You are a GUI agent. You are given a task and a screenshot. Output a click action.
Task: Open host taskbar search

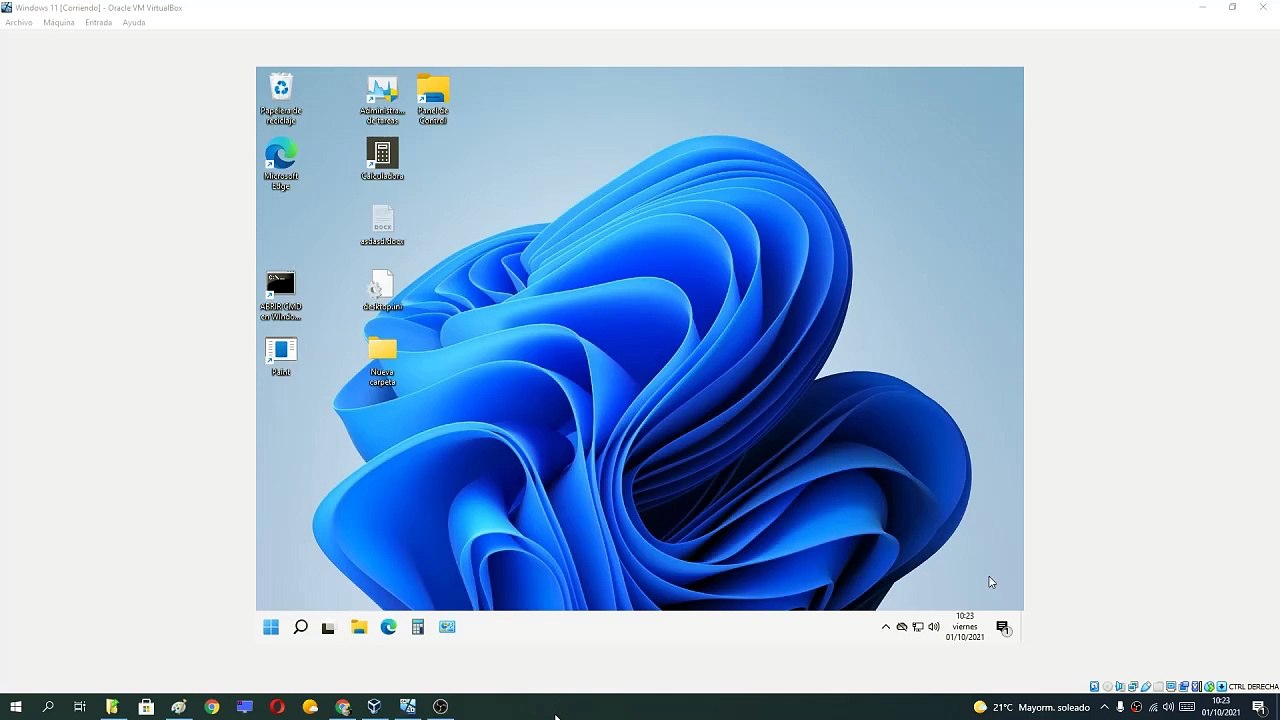[48, 707]
